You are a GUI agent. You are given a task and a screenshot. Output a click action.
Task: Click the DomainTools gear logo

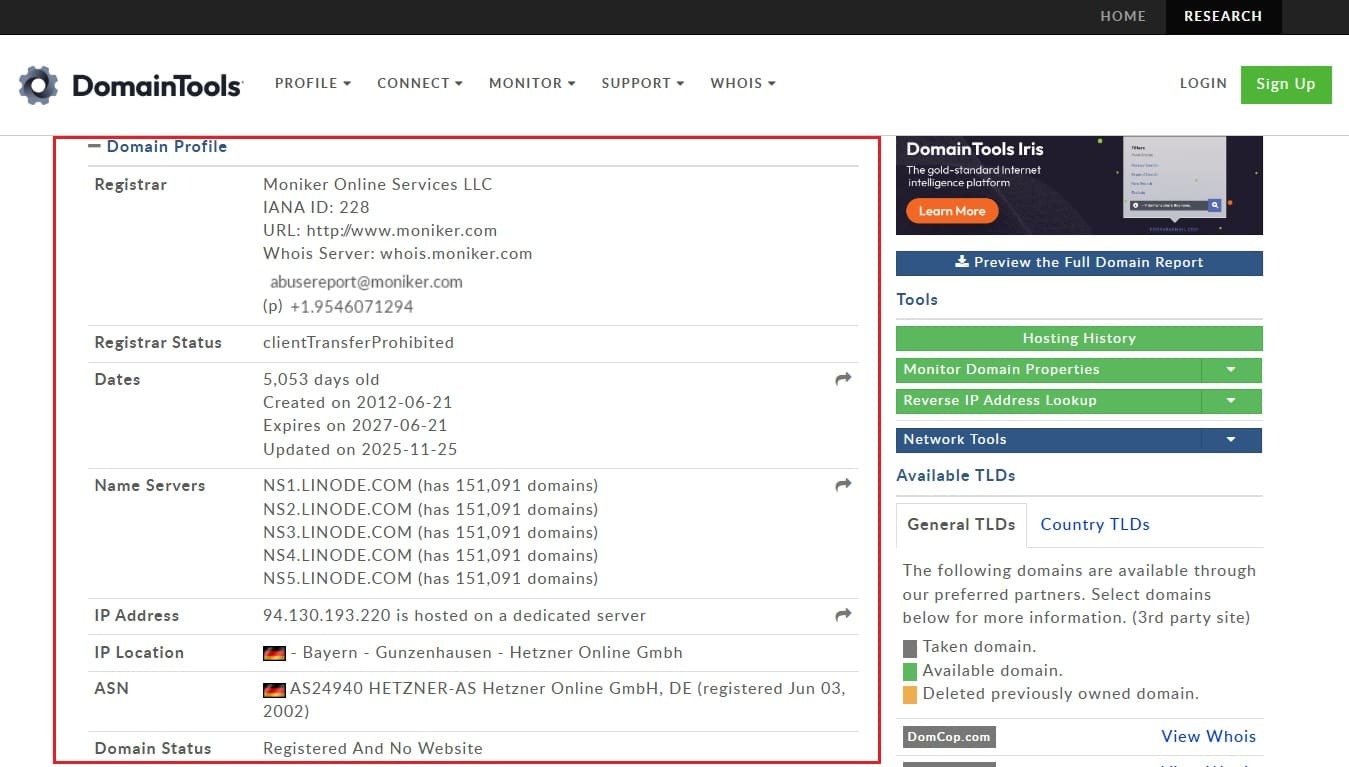pyautogui.click(x=38, y=85)
